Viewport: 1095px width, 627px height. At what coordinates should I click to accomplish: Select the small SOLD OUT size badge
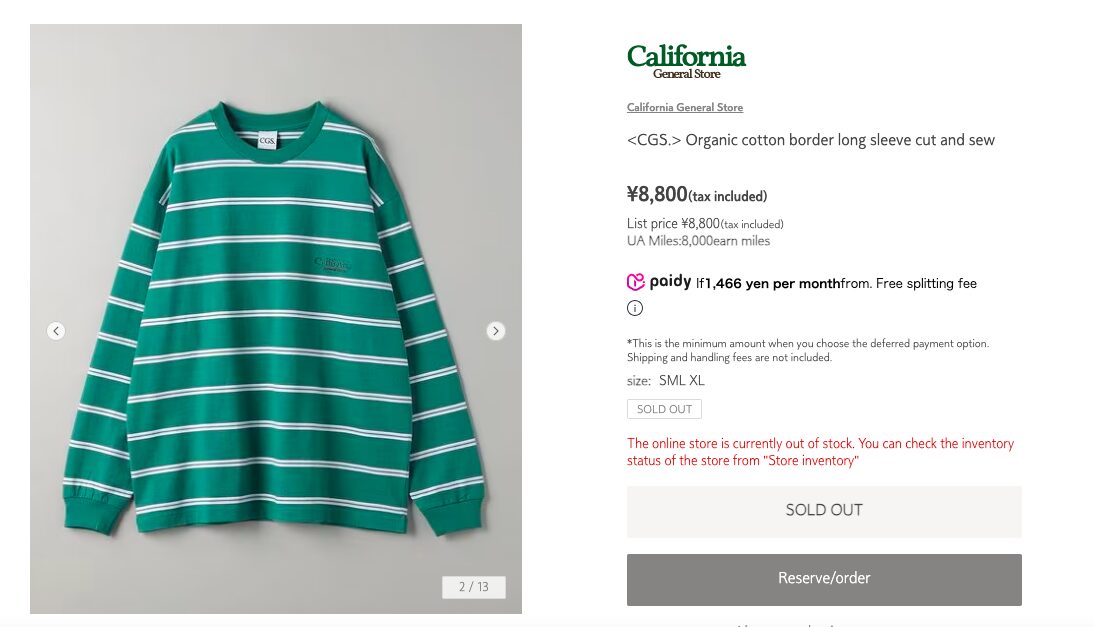pos(664,409)
